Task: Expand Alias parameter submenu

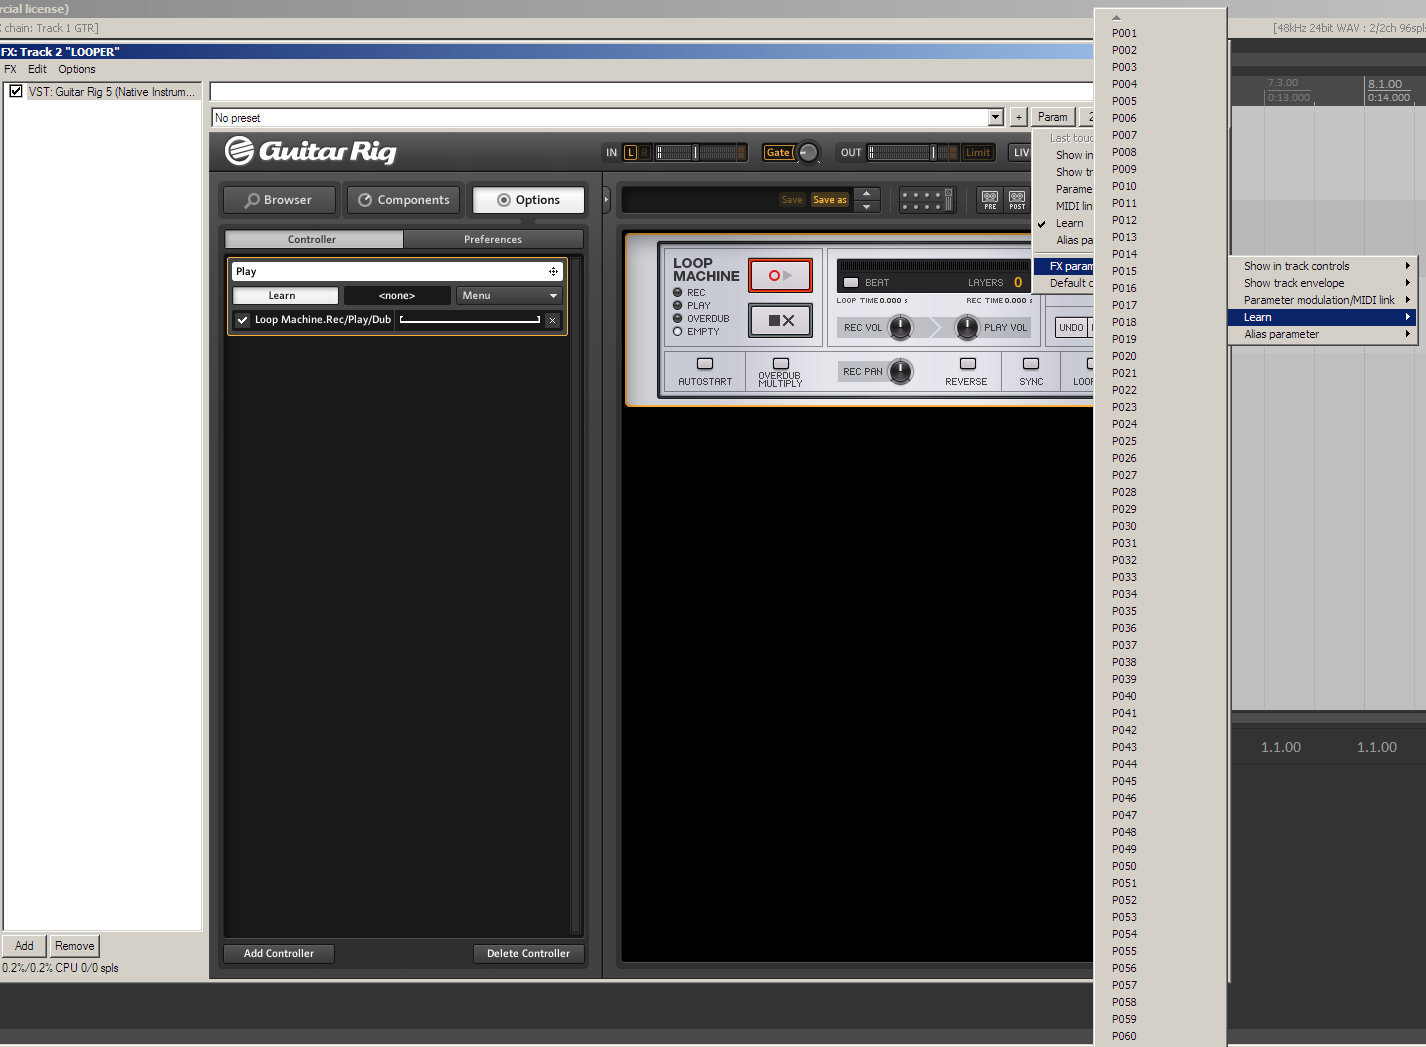Action: [x=1320, y=334]
